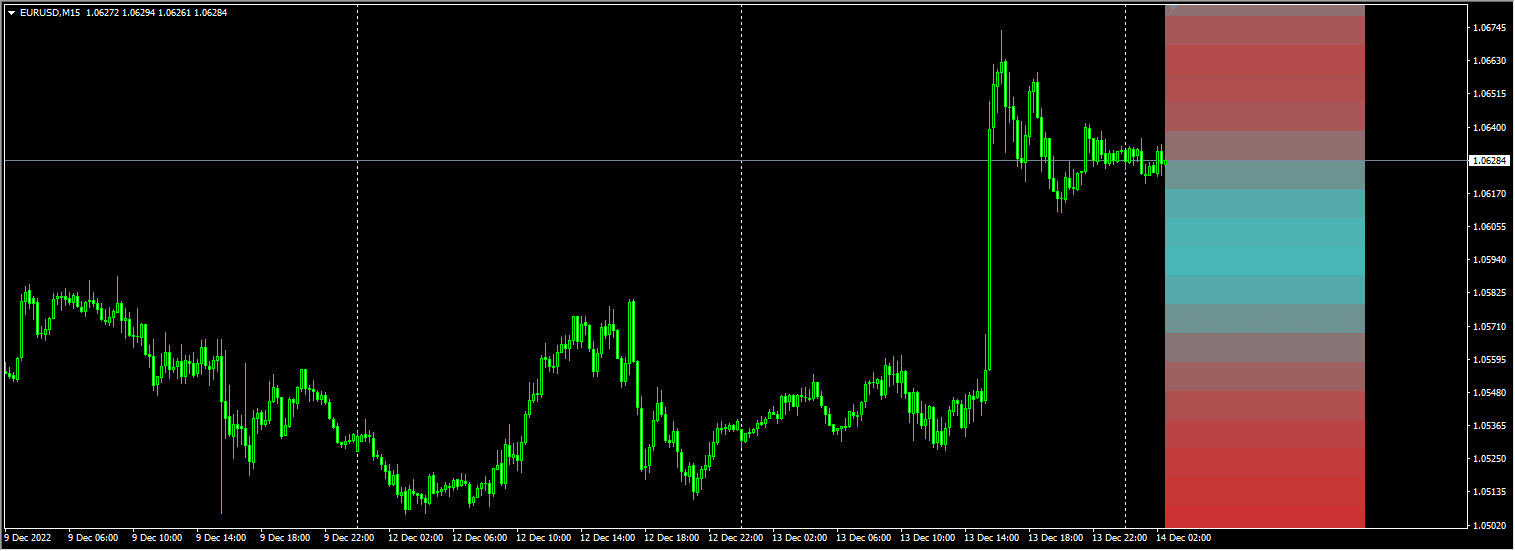Click price scale label 1.05940
The height and width of the screenshot is (551, 1515).
click(1490, 260)
